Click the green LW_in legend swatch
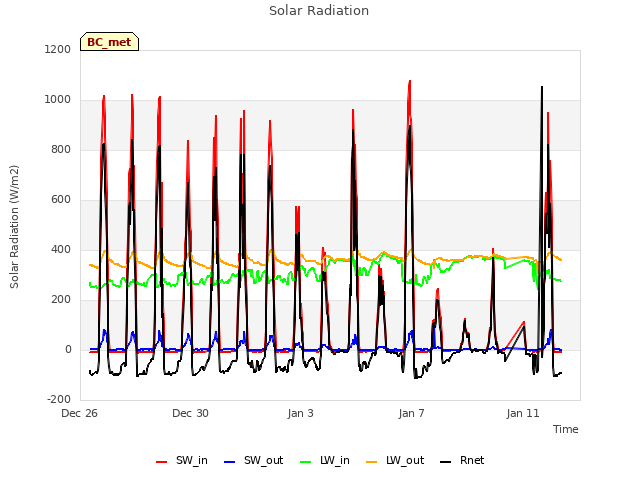This screenshot has width=640, height=480. 306,462
